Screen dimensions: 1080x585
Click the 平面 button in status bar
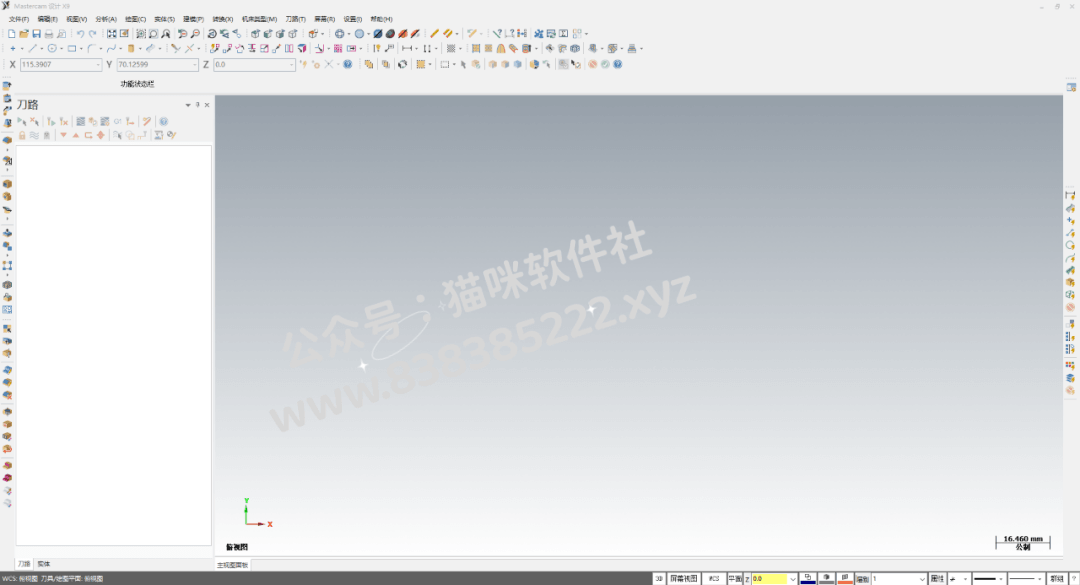(x=735, y=579)
